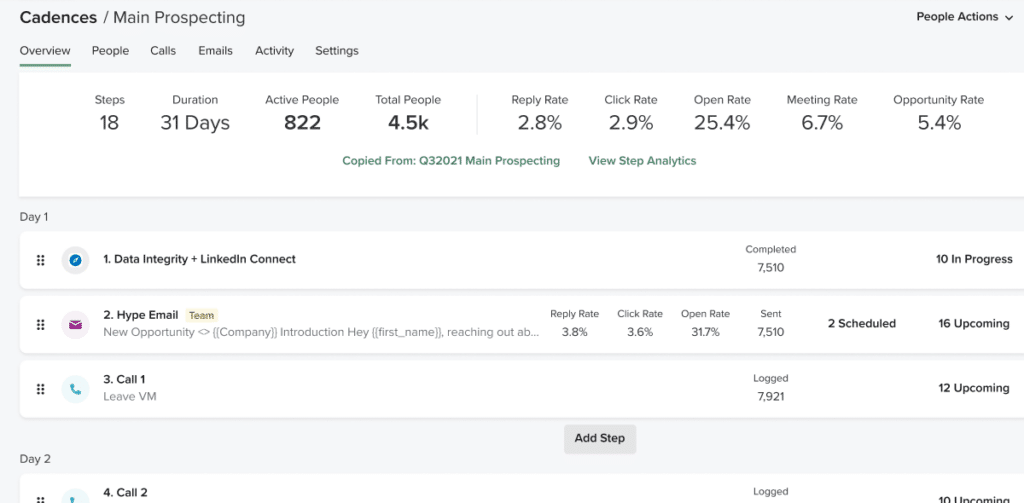
Task: Open the Activity tab
Action: pos(274,50)
